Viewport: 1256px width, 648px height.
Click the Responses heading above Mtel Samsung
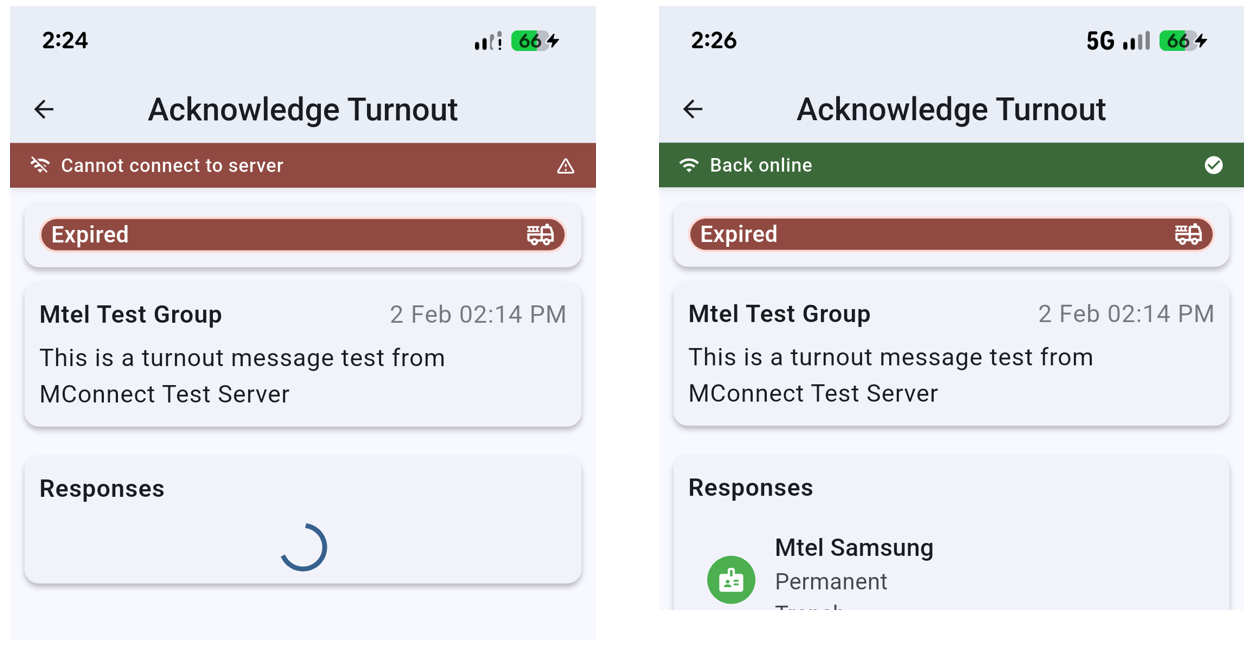[x=750, y=488]
